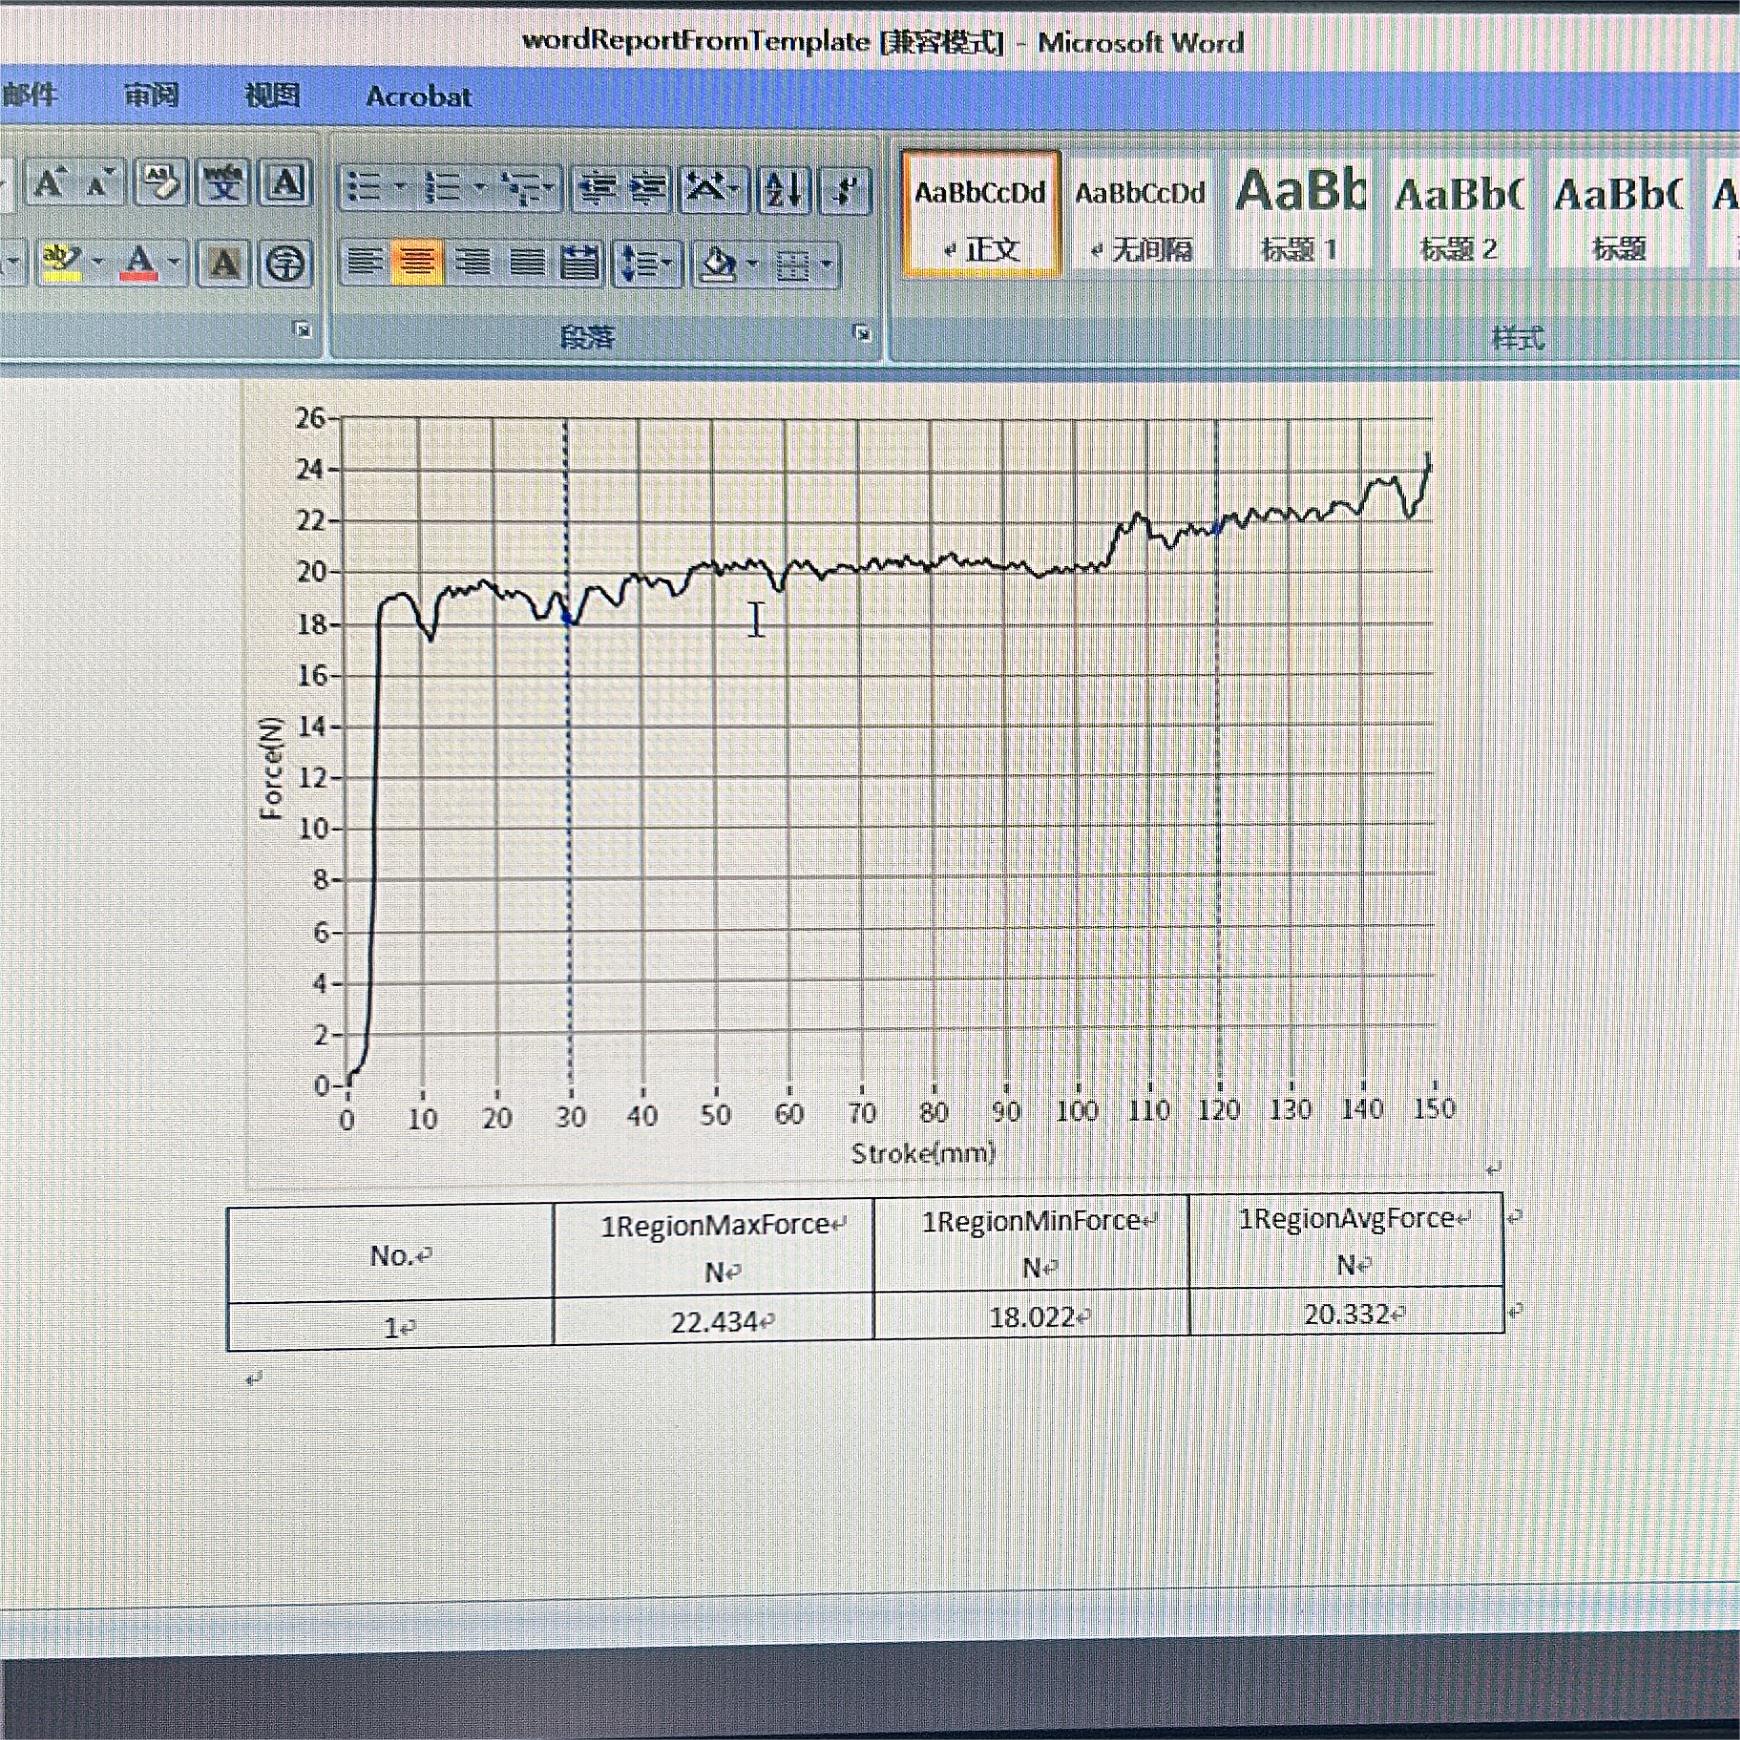Screen dimensions: 1740x1740
Task: Open the bullets style dropdown arrow
Action: click(x=400, y=187)
